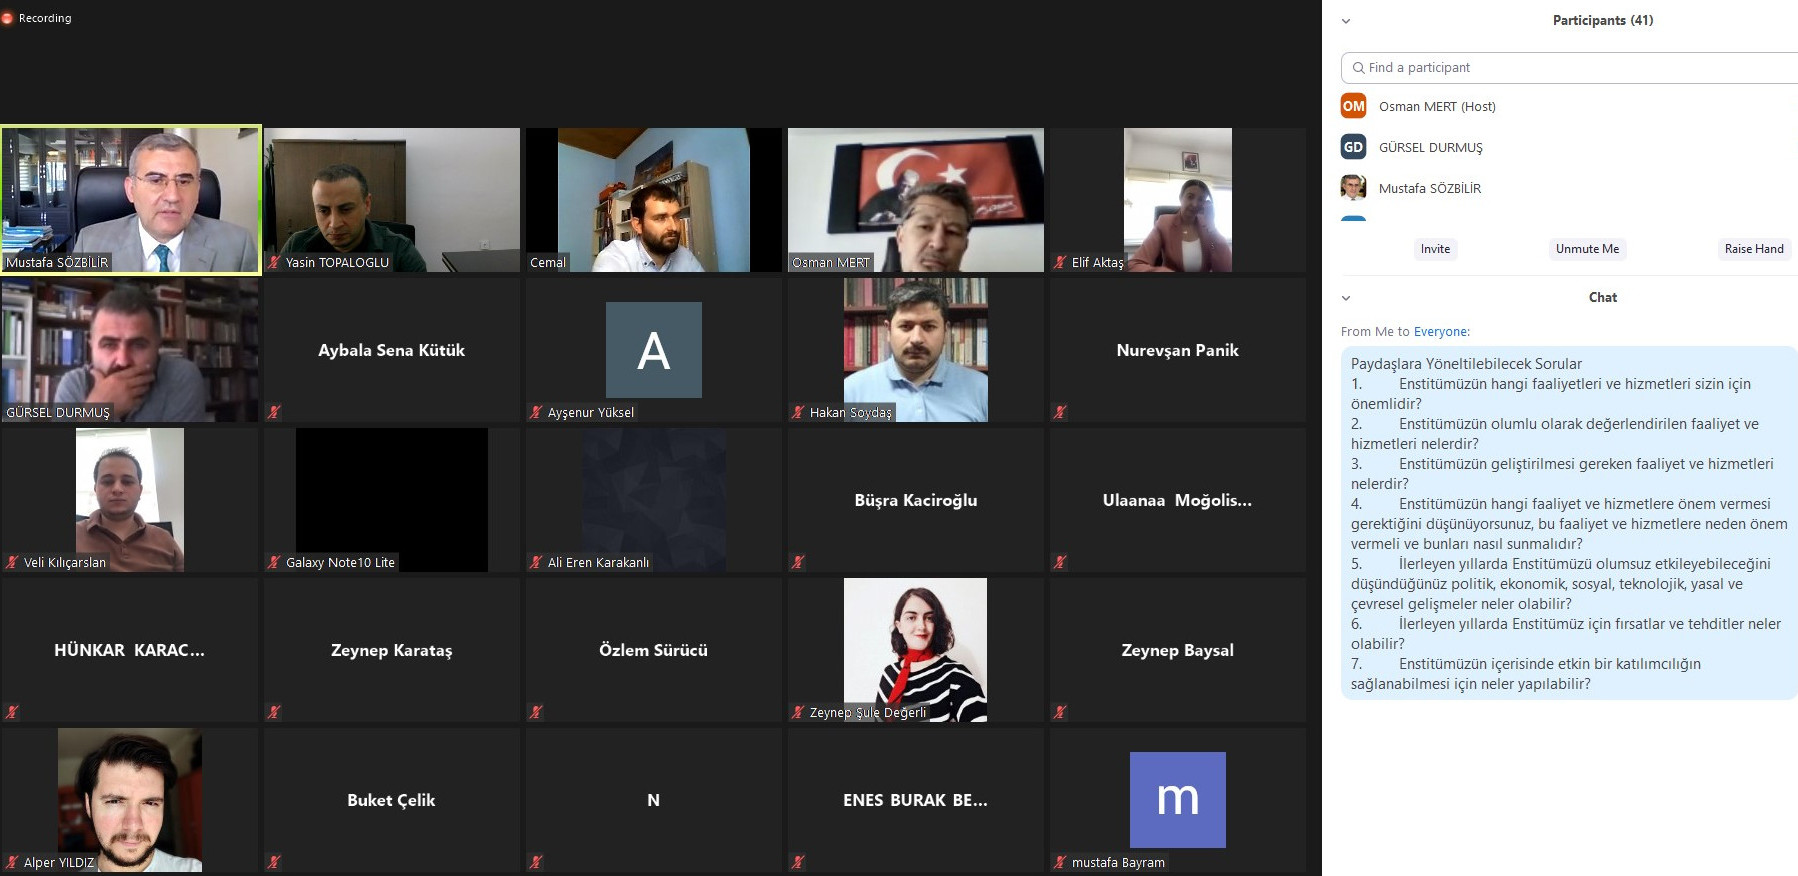
Task: Open the Everyone recipient selector in chat
Action: pyautogui.click(x=1441, y=332)
